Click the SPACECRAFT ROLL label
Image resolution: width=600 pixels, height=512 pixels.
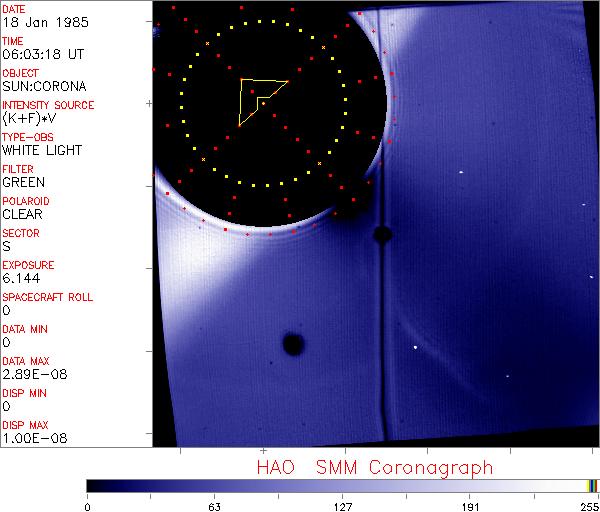pos(45,297)
